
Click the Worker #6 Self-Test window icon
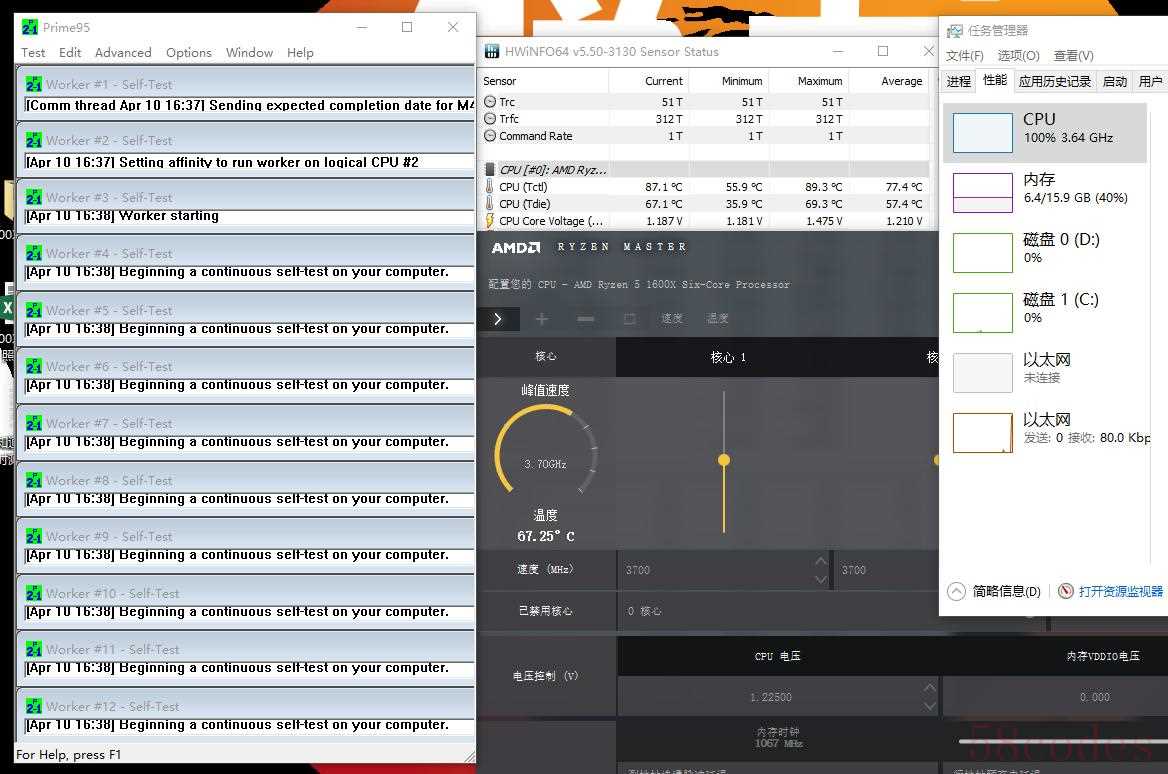click(34, 367)
